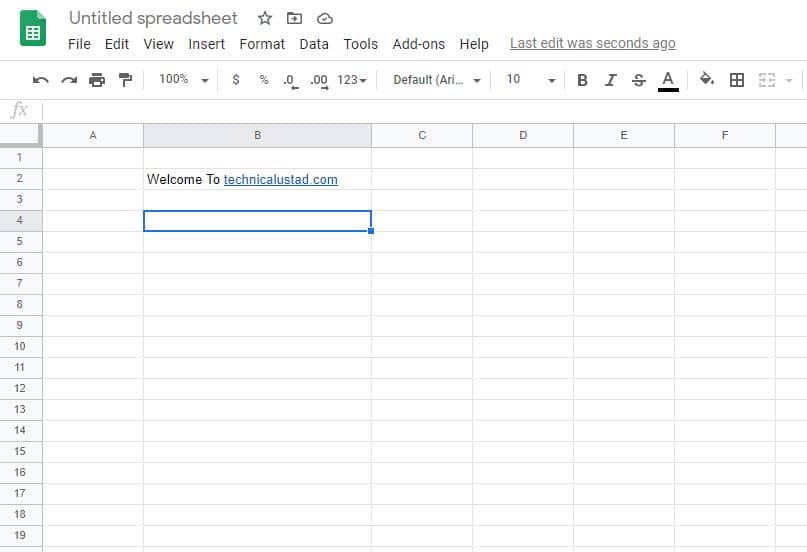Open the Edit menu
Screen dimensions: 807x552
tap(117, 44)
